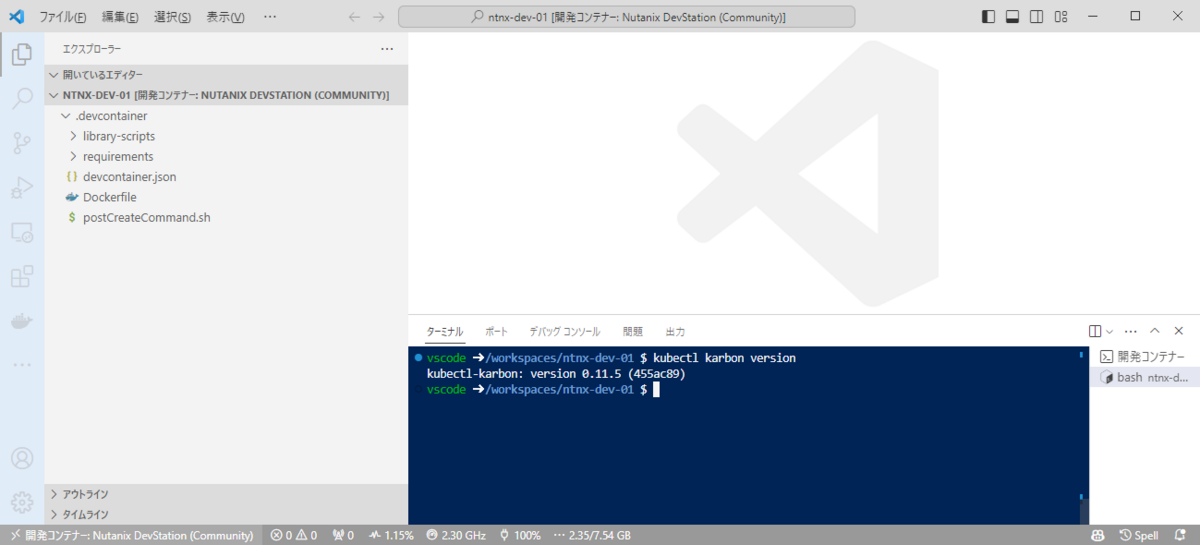The image size is (1200, 545).
Task: Open the 表示 menu
Action: (225, 17)
